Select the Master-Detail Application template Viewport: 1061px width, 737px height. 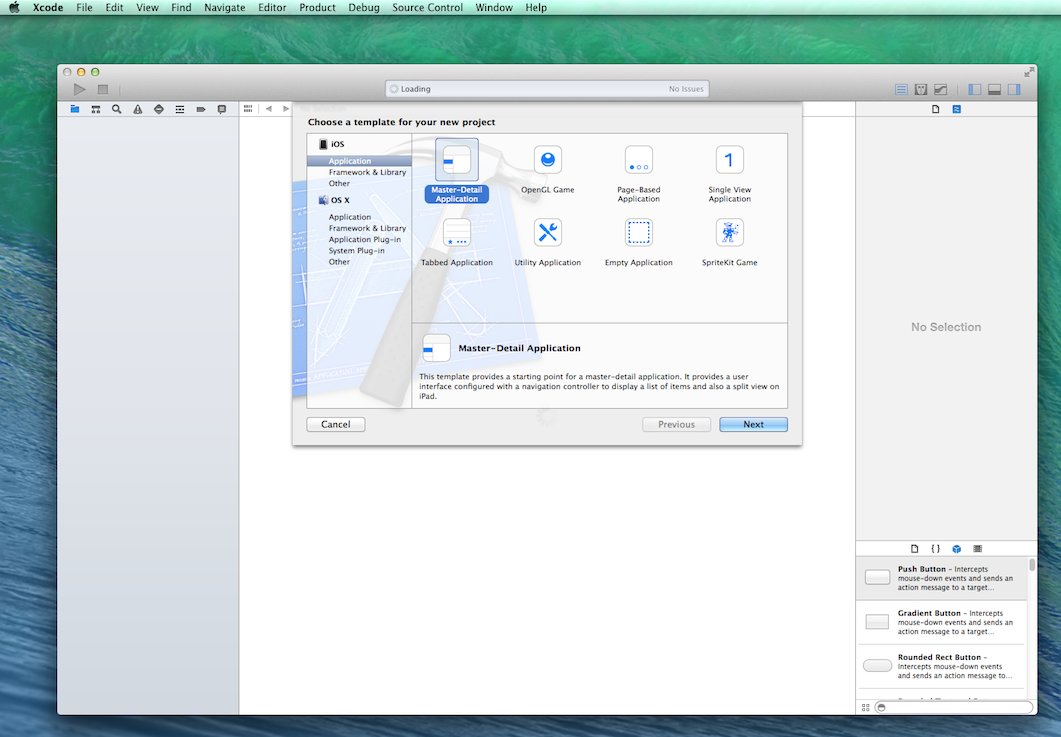tap(457, 171)
